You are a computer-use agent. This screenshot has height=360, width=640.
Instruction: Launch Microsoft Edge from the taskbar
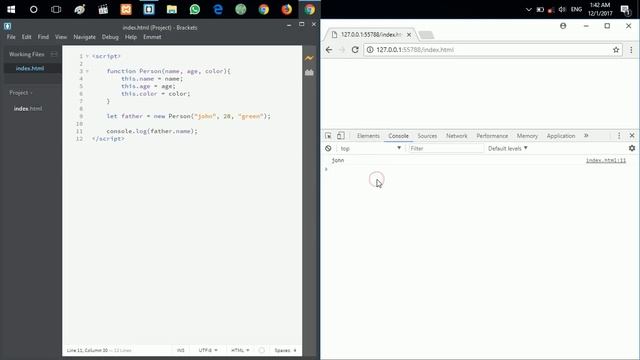pyautogui.click(x=218, y=9)
